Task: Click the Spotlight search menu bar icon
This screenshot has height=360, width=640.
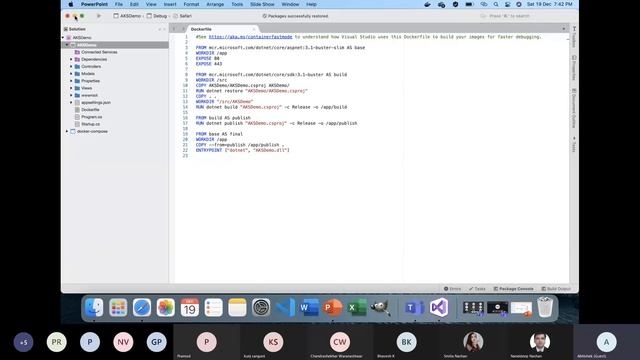Action: 496,4
